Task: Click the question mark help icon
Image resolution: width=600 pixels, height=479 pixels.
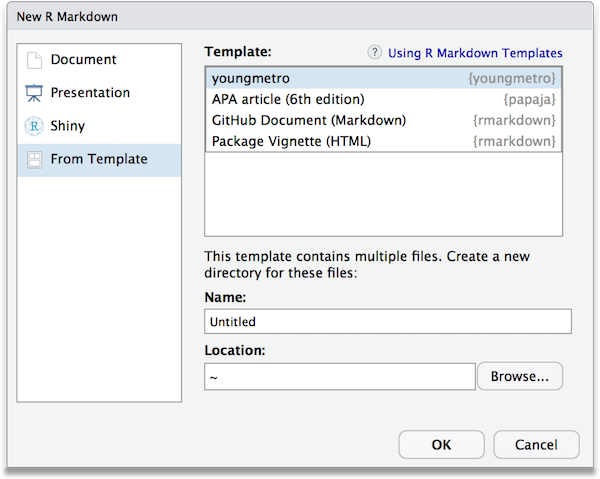Action: tap(375, 53)
